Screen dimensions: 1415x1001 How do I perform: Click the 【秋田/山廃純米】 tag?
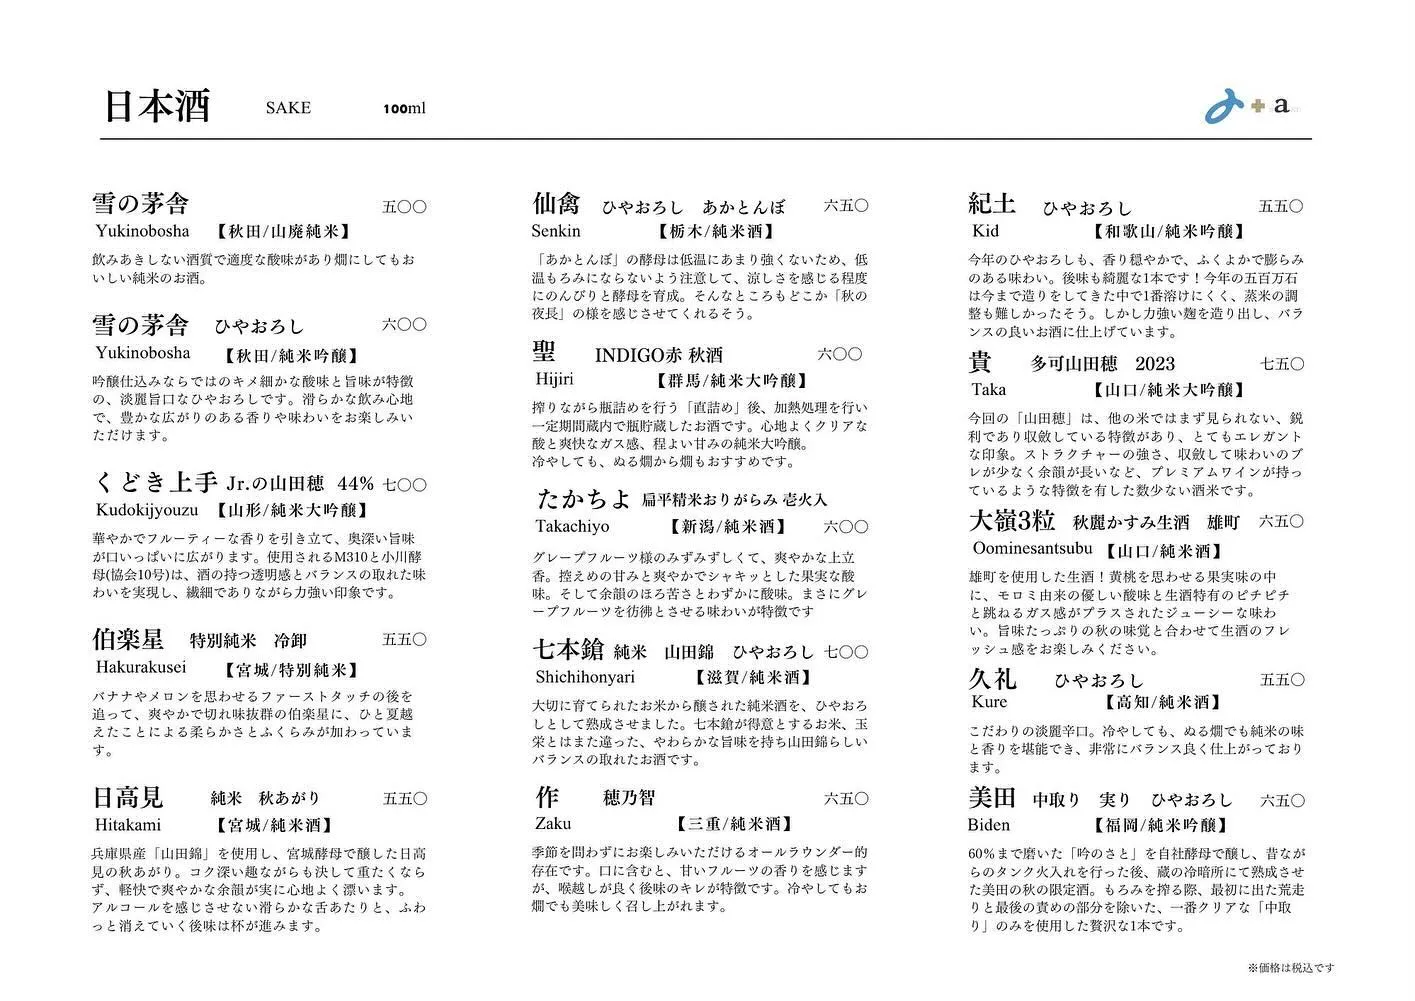coord(283,231)
